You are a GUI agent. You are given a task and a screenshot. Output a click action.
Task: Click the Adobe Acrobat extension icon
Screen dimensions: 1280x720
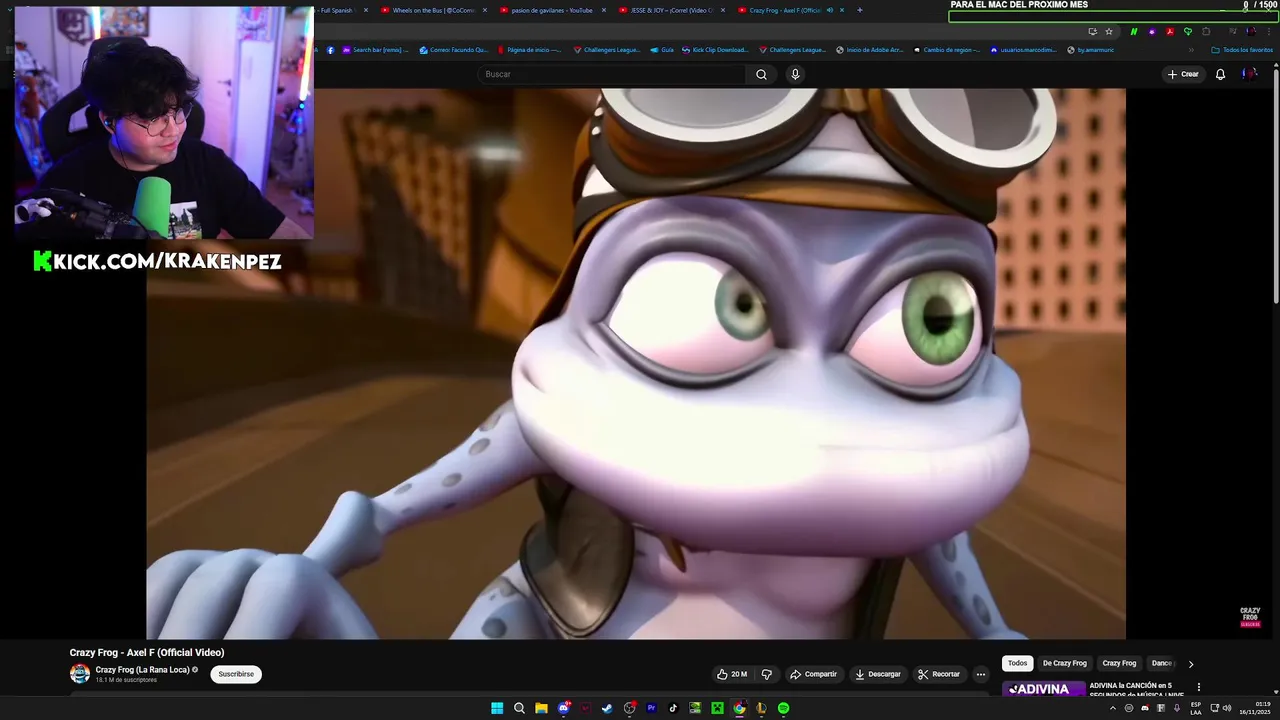1169,31
